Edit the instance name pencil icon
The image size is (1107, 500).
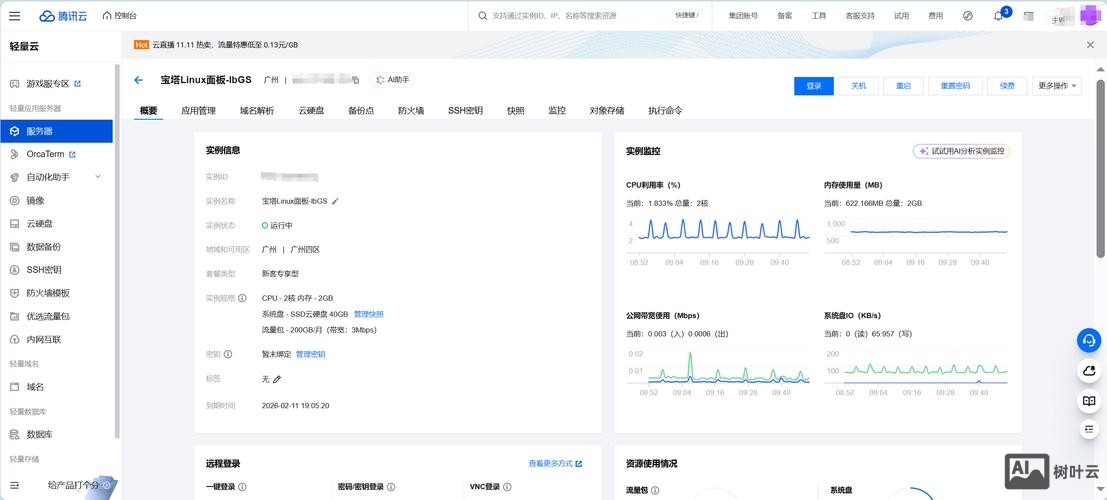[x=335, y=201]
